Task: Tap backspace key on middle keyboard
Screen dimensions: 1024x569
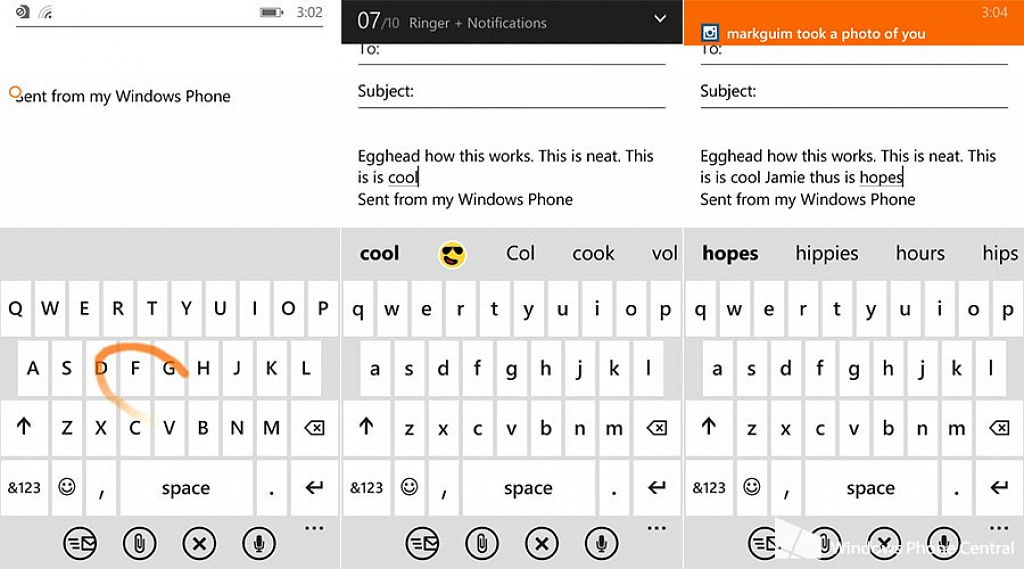Action: tap(656, 428)
